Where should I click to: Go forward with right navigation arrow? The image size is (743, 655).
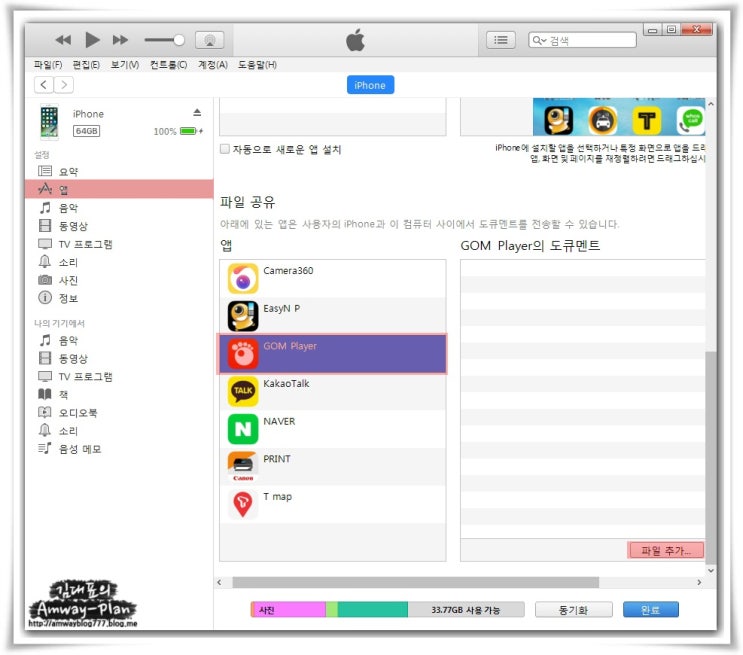(64, 85)
